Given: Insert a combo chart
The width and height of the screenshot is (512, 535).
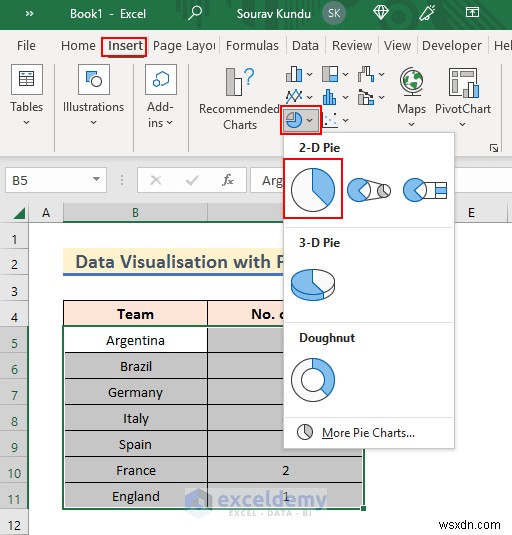Looking at the screenshot, I should point(366,97).
